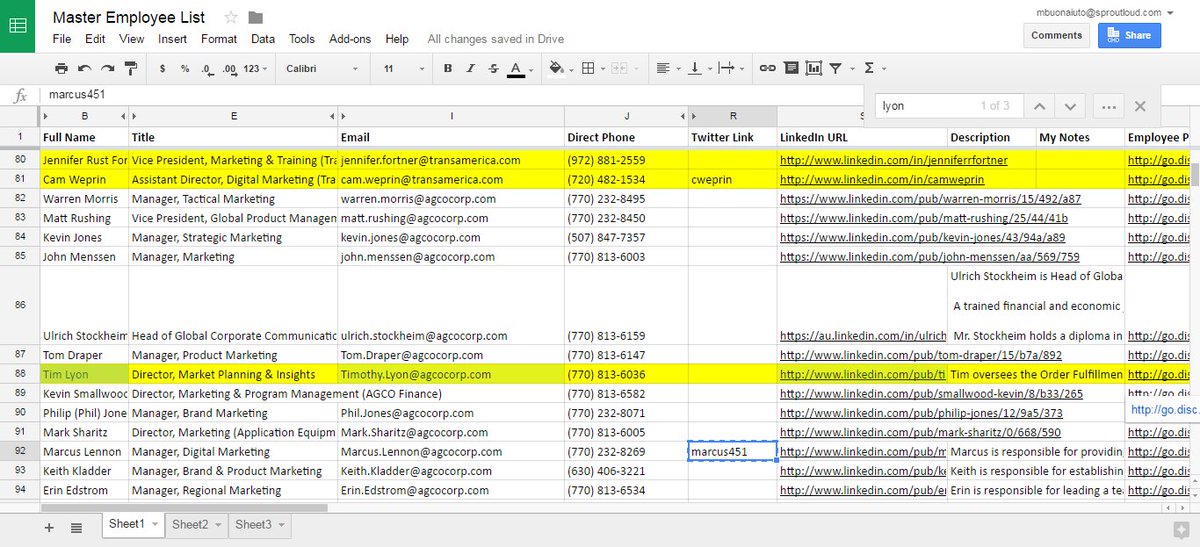
Task: Open the Edit menu
Action: point(95,39)
